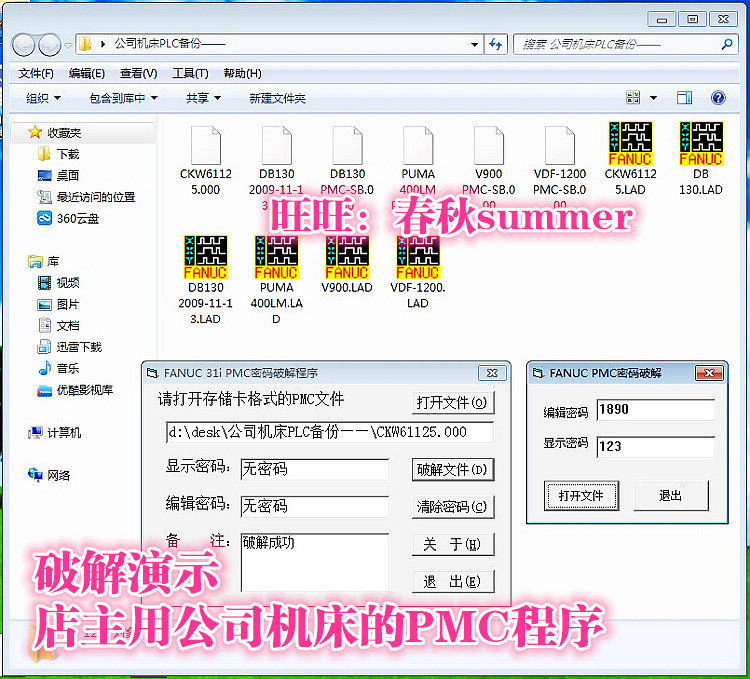
Task: Click 破解文件(D) button
Action: pos(452,470)
